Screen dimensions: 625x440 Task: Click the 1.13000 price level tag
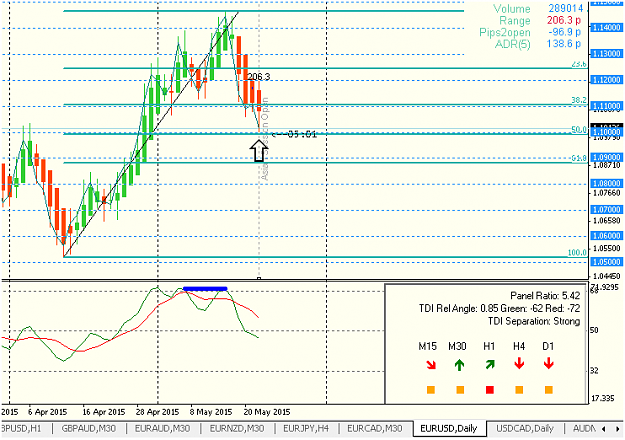pos(607,54)
